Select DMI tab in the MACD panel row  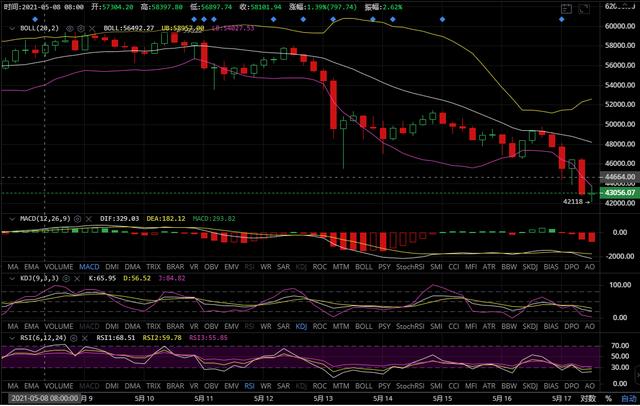click(112, 267)
